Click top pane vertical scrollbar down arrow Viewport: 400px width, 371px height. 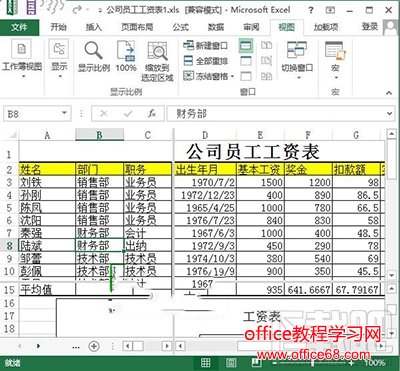click(x=392, y=275)
